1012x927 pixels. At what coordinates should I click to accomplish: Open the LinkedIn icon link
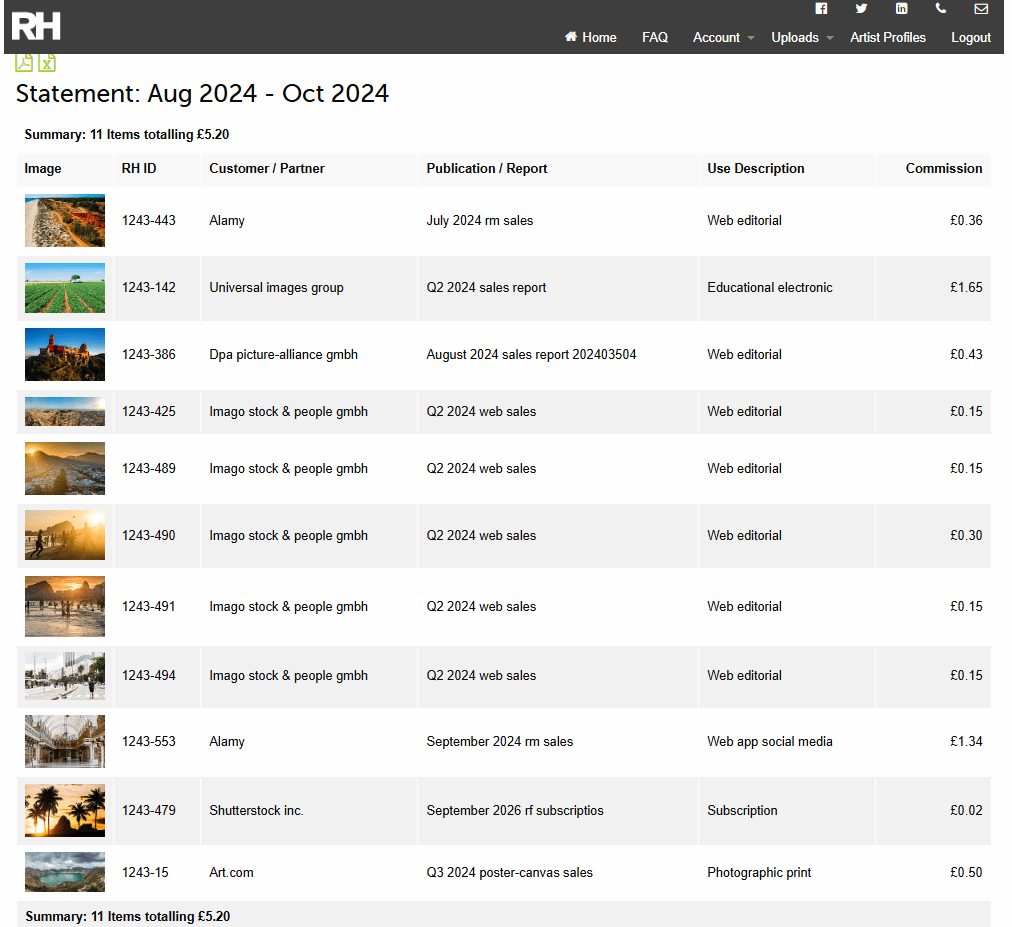(901, 9)
